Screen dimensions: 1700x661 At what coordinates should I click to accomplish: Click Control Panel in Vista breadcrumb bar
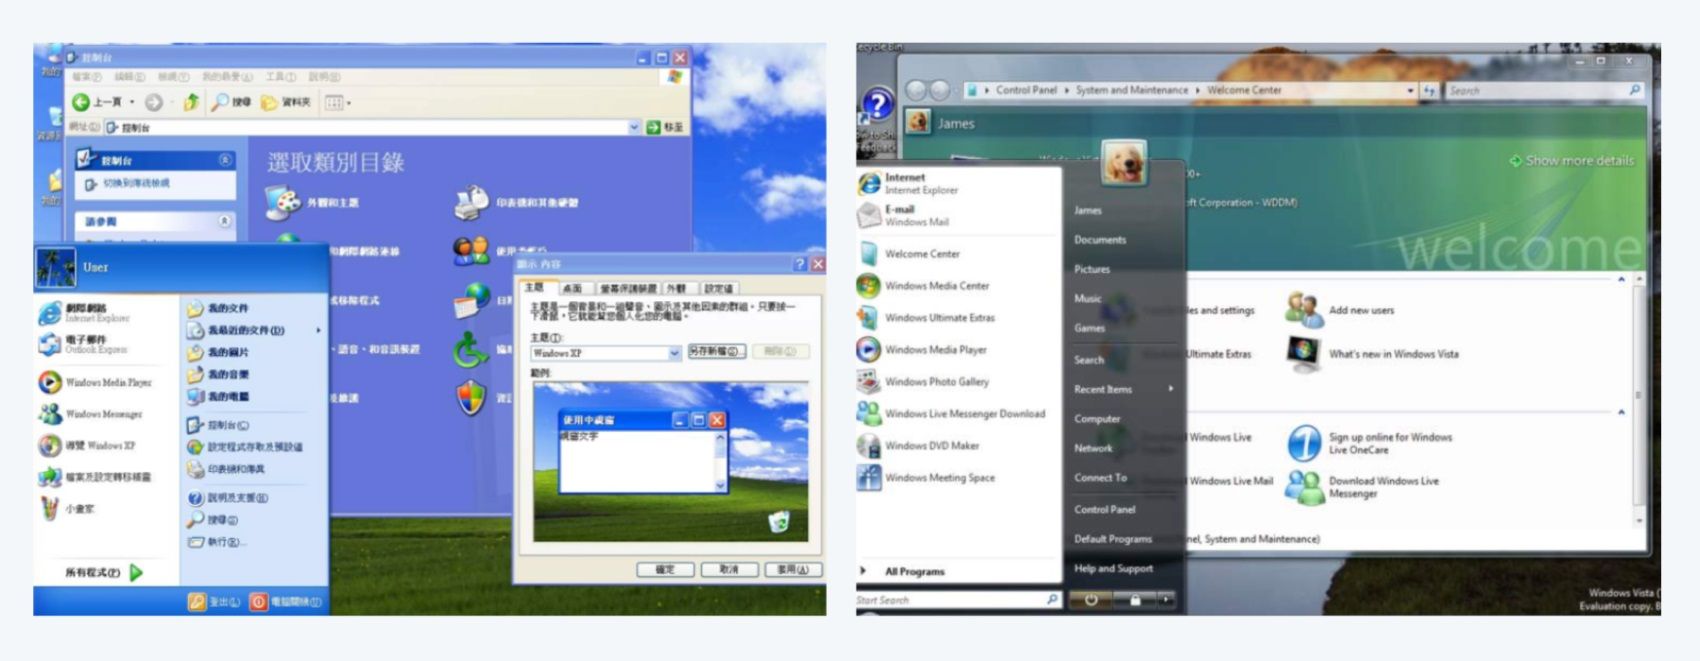tap(1026, 90)
